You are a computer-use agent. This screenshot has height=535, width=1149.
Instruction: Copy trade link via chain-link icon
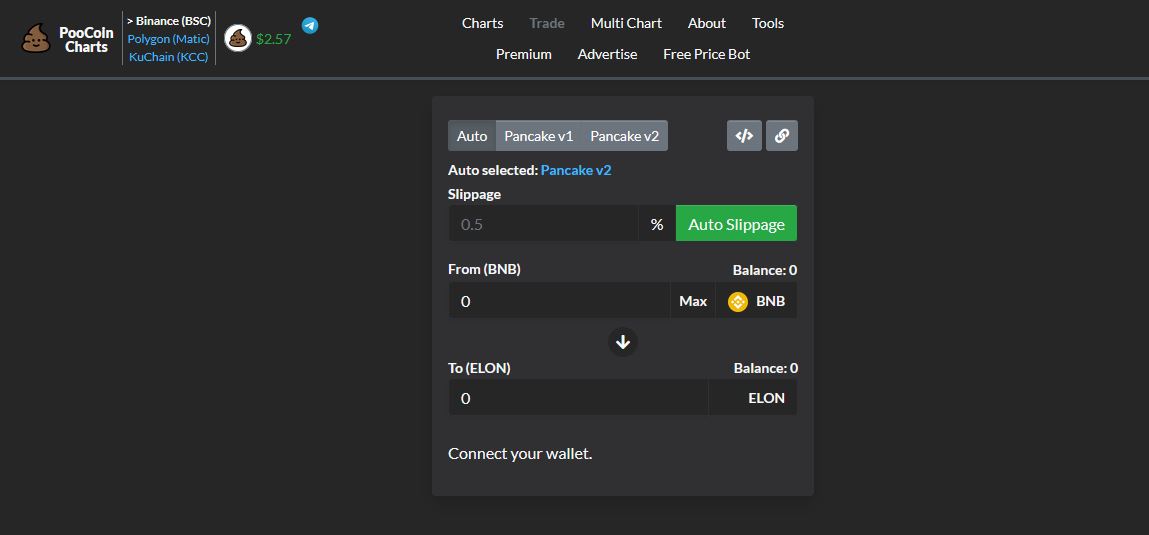click(x=782, y=136)
